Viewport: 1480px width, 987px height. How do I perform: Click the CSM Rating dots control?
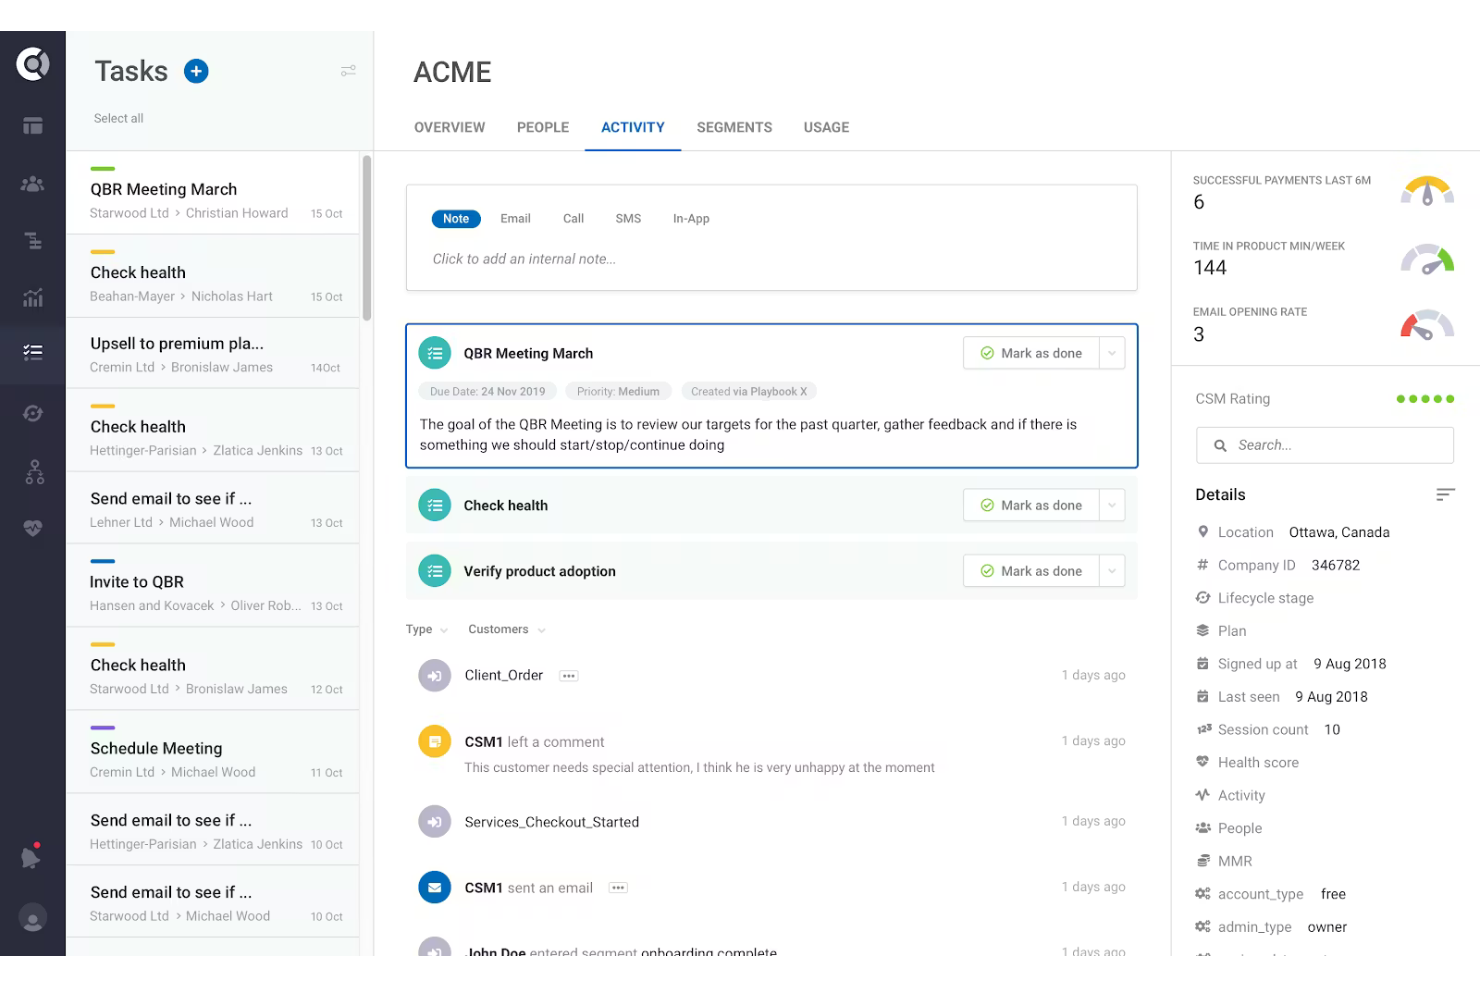[x=1425, y=398]
